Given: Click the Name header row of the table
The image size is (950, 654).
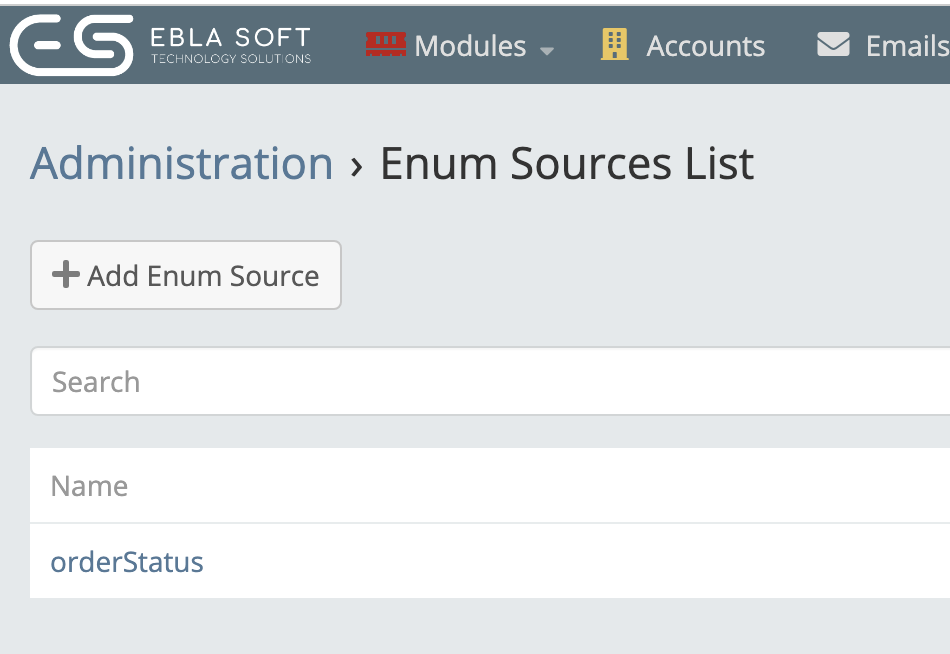Looking at the screenshot, I should coord(490,485).
